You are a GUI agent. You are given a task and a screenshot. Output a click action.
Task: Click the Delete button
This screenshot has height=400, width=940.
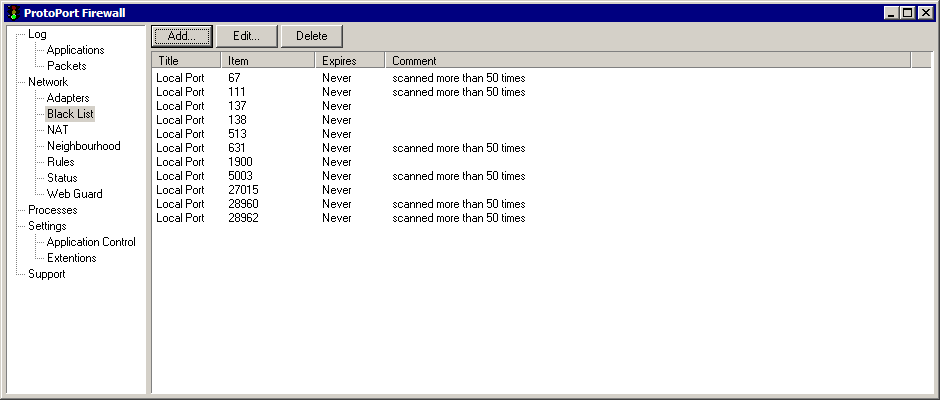click(x=311, y=36)
